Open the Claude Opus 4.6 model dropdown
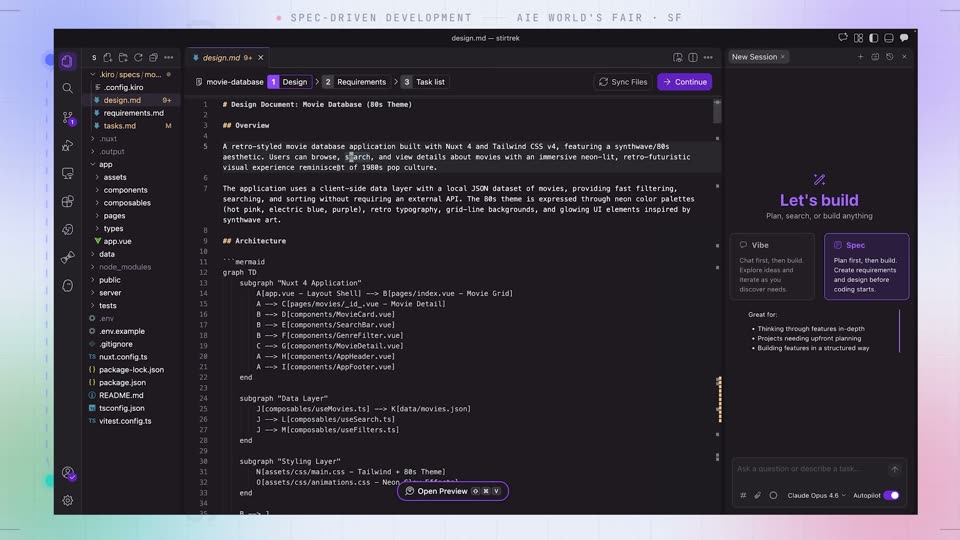This screenshot has width=960, height=540. point(816,495)
